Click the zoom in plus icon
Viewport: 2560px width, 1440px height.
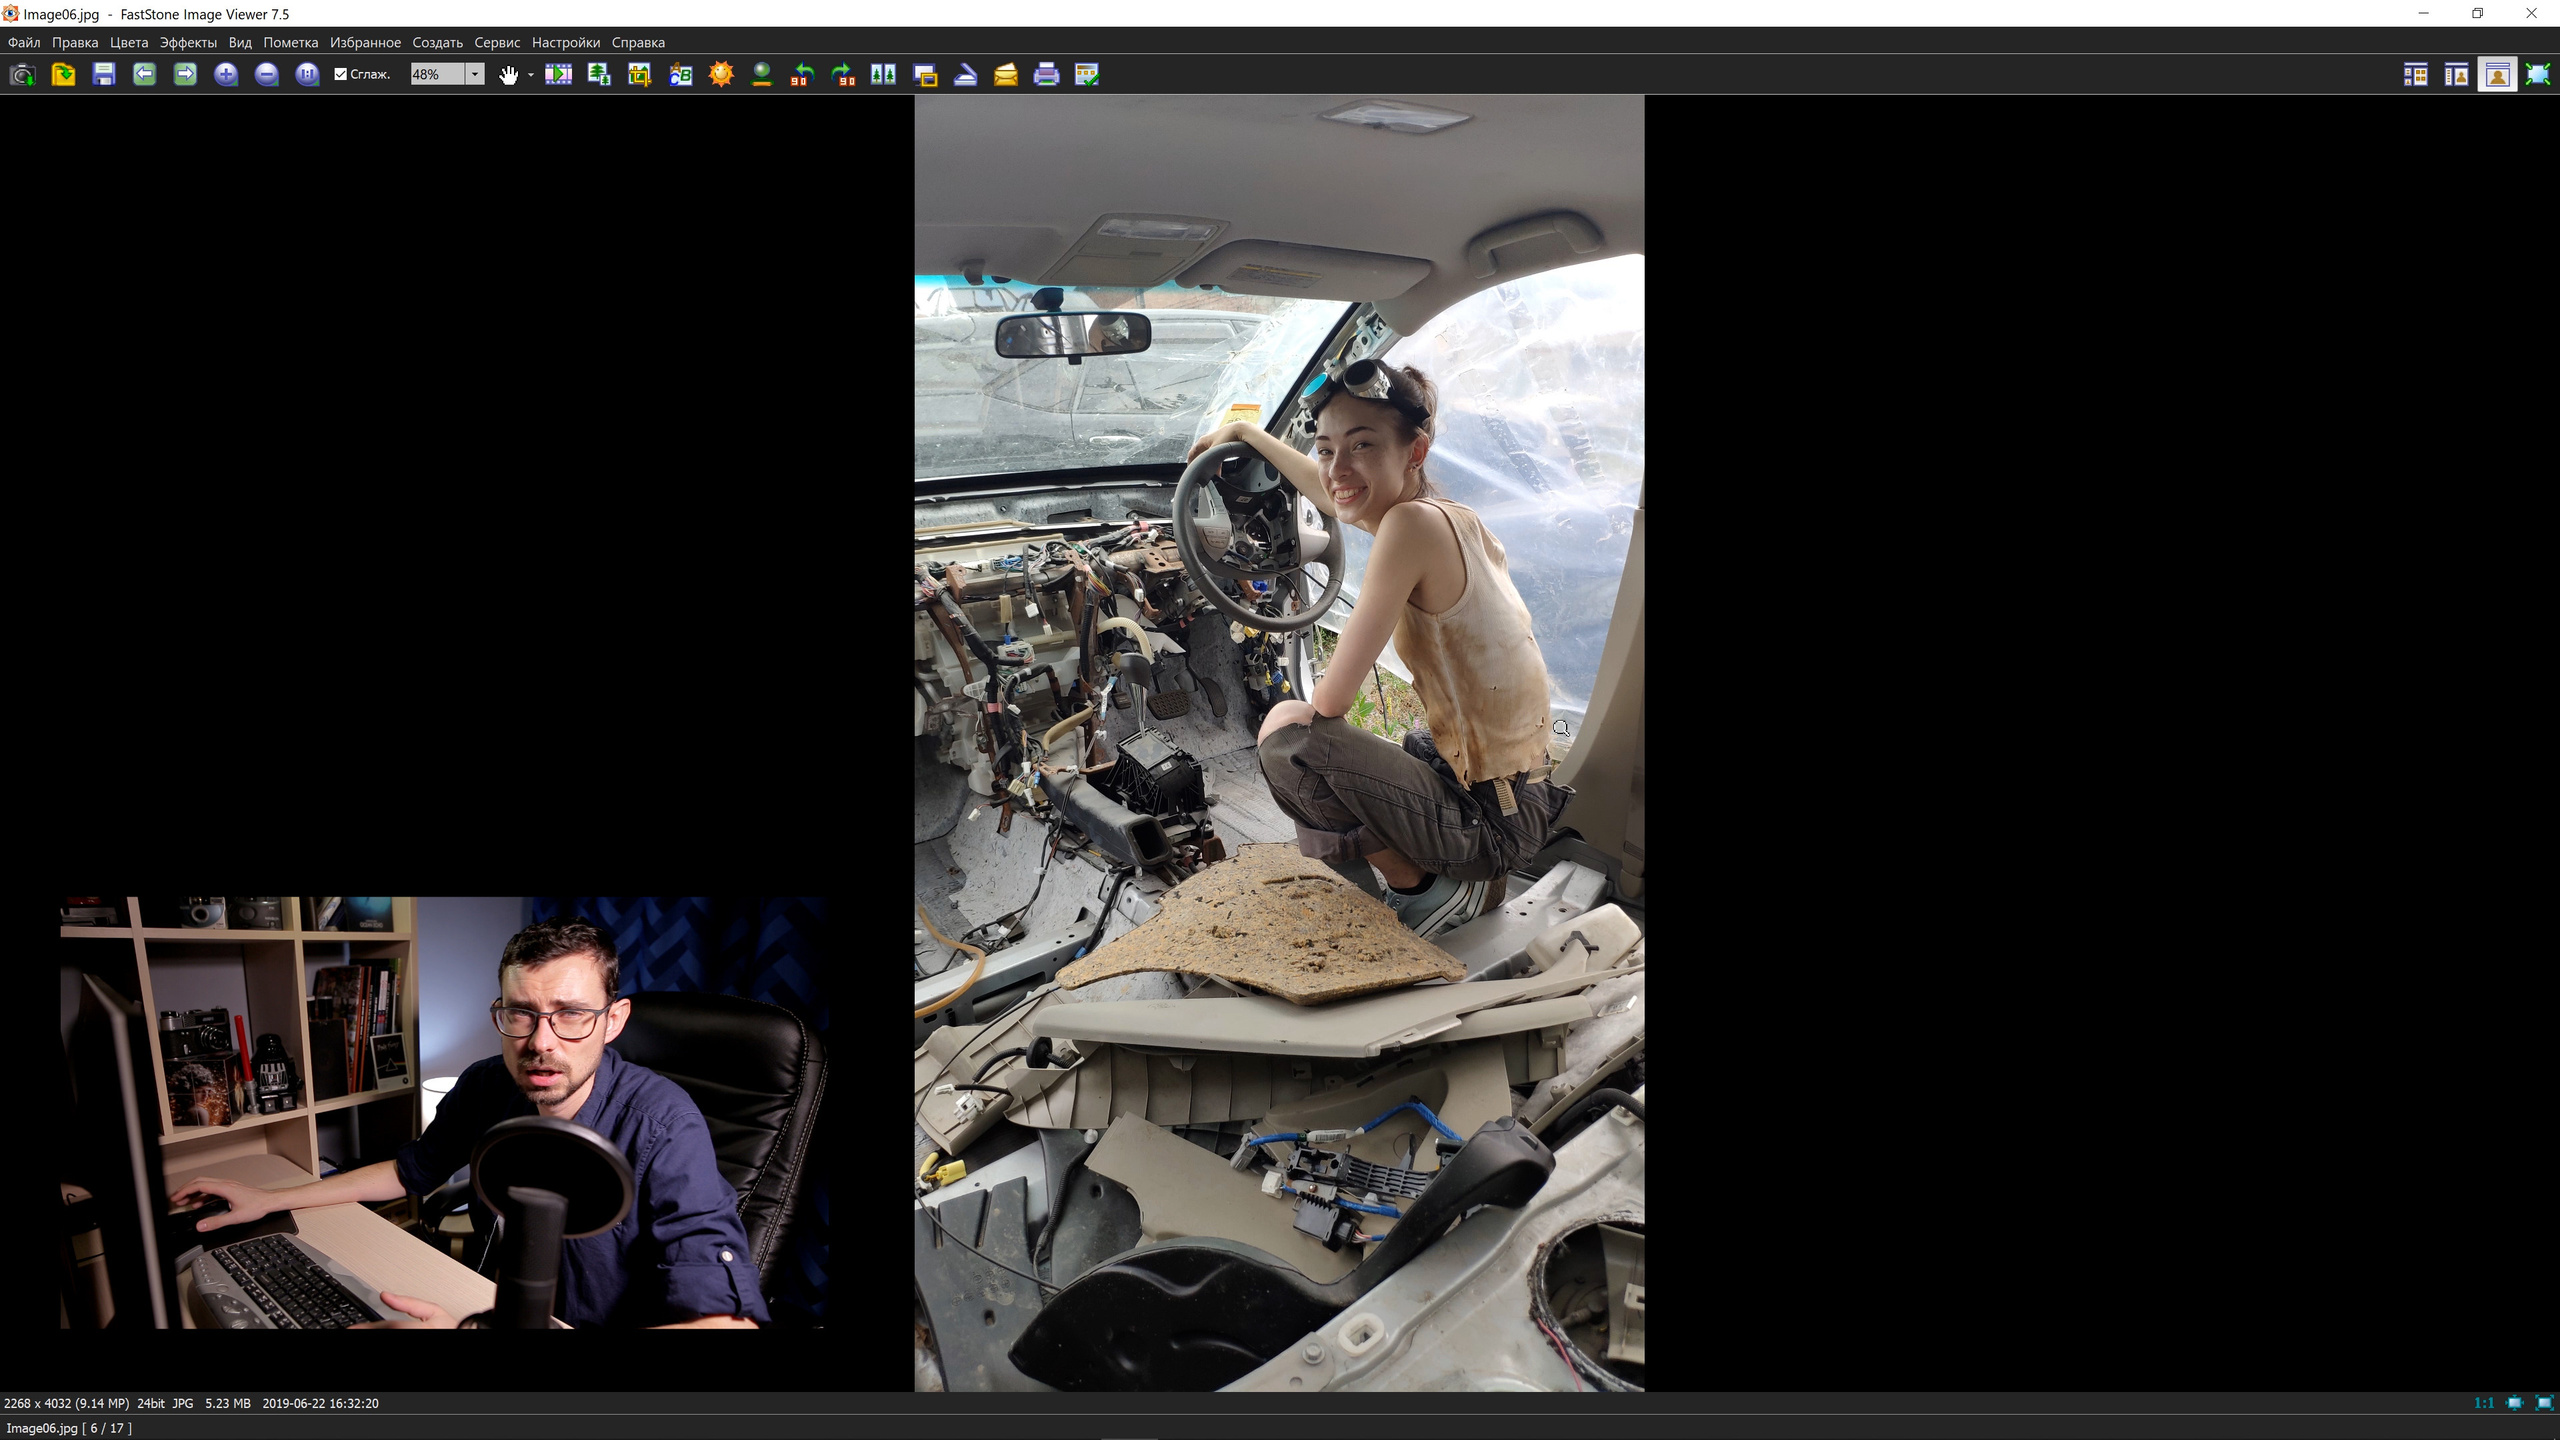click(x=226, y=75)
